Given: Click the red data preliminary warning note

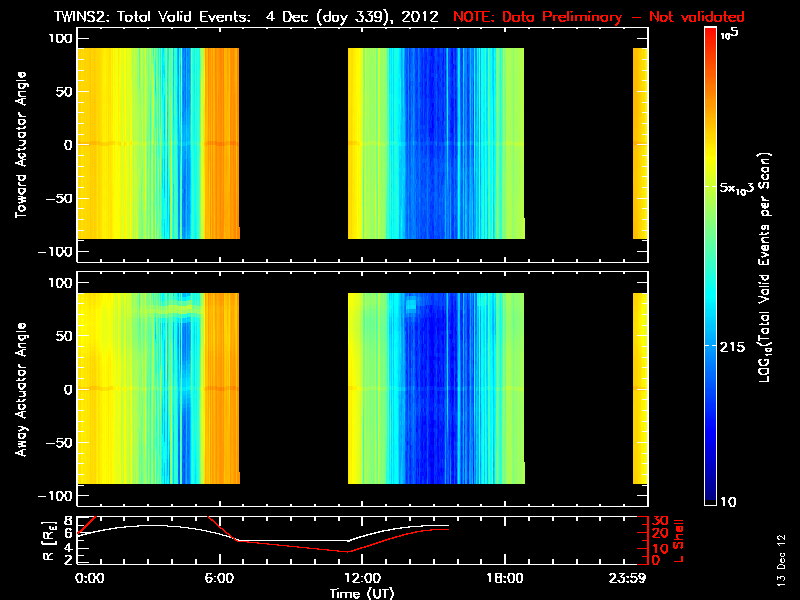Looking at the screenshot, I should point(598,16).
